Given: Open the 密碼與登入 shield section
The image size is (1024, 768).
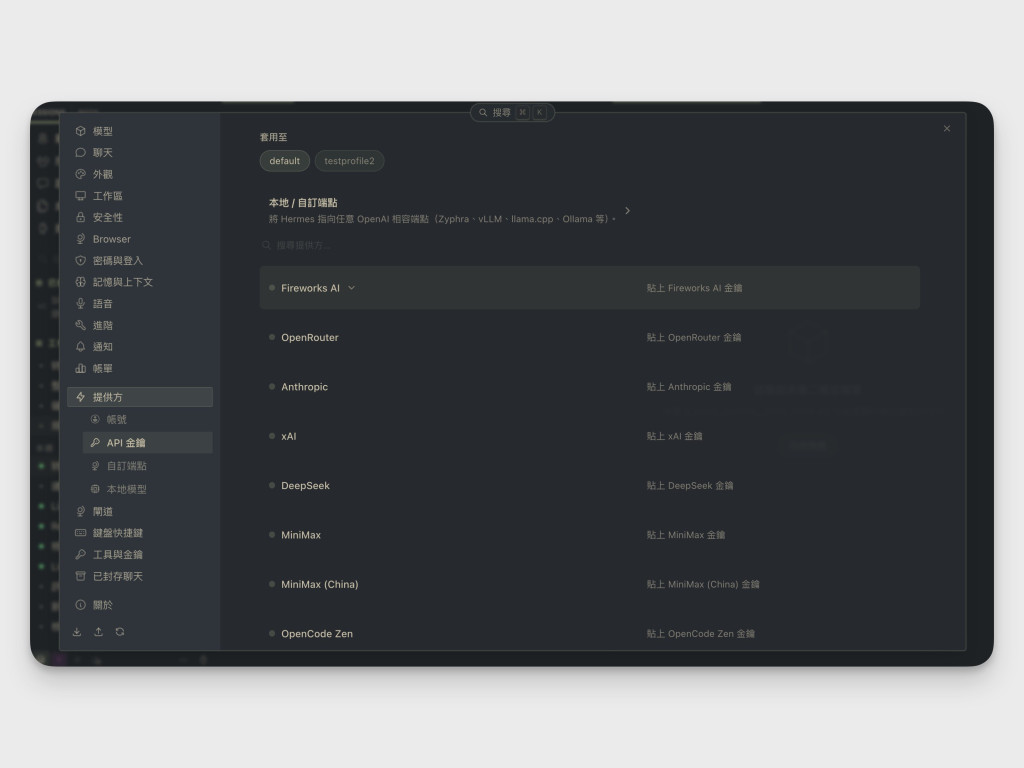Looking at the screenshot, I should point(140,261).
